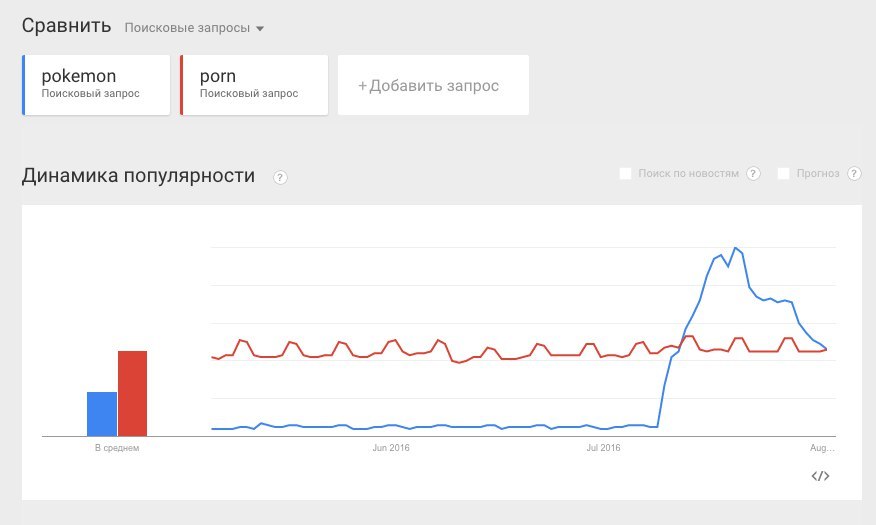Open help icon beside Поиск по новостям
This screenshot has width=876, height=525.
753,174
